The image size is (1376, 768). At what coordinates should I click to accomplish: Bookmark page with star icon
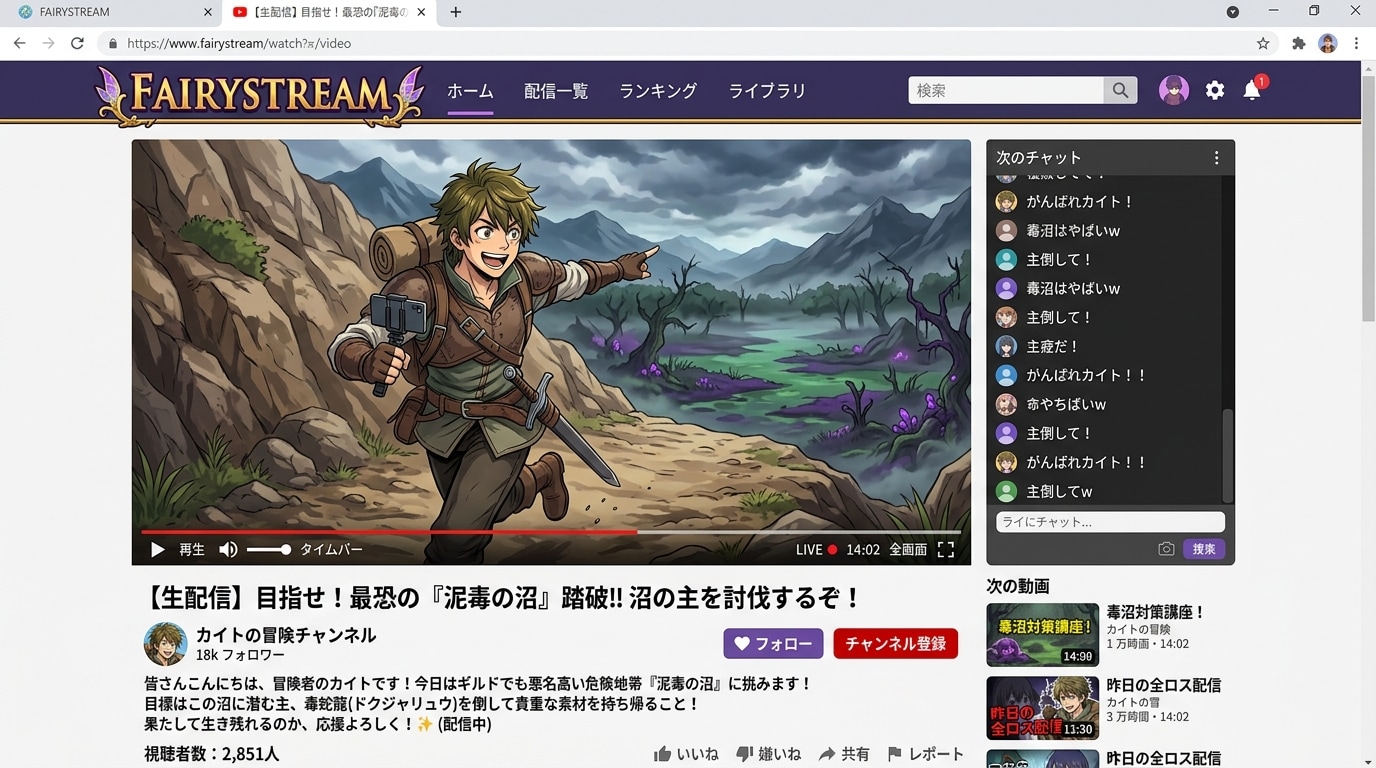(1263, 43)
